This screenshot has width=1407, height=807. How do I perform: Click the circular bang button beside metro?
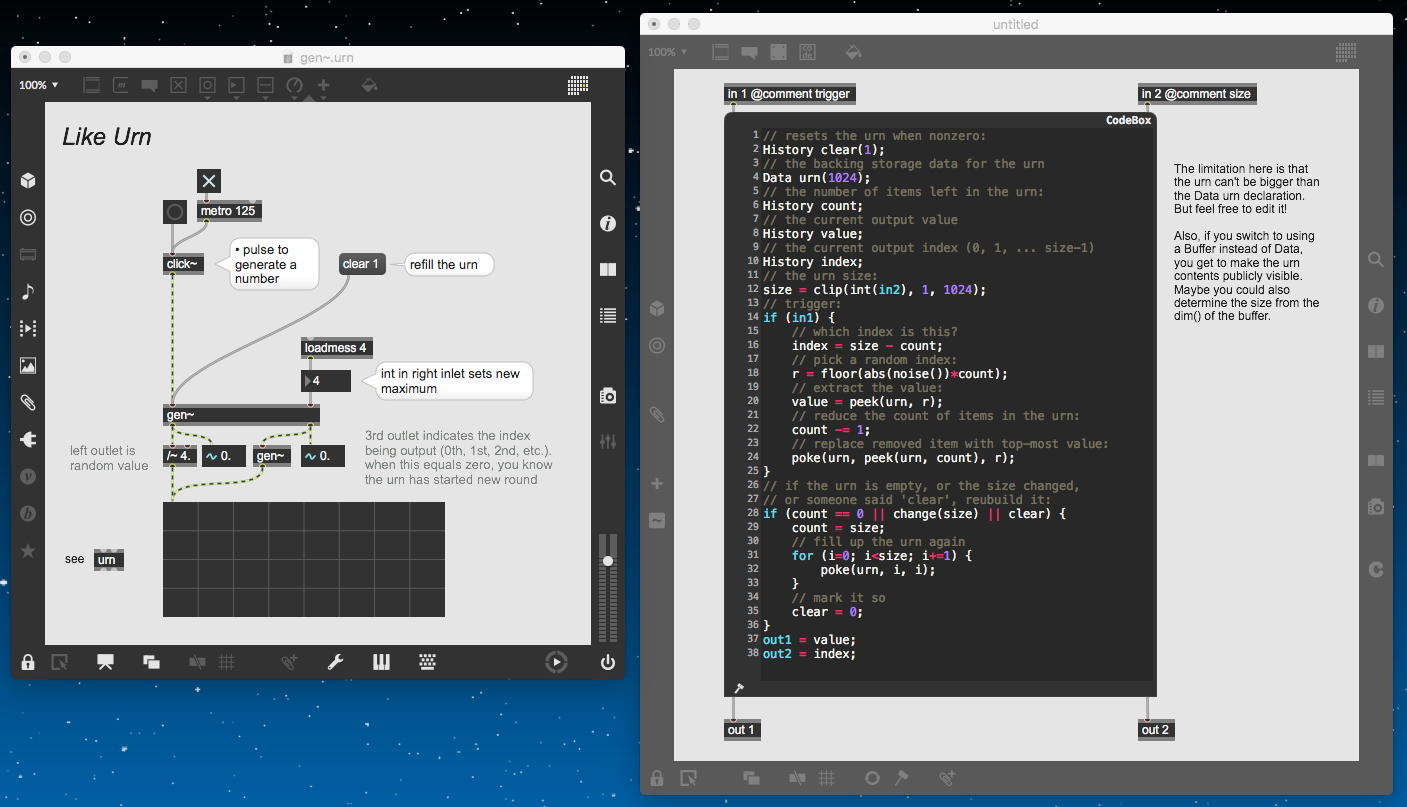(x=175, y=212)
